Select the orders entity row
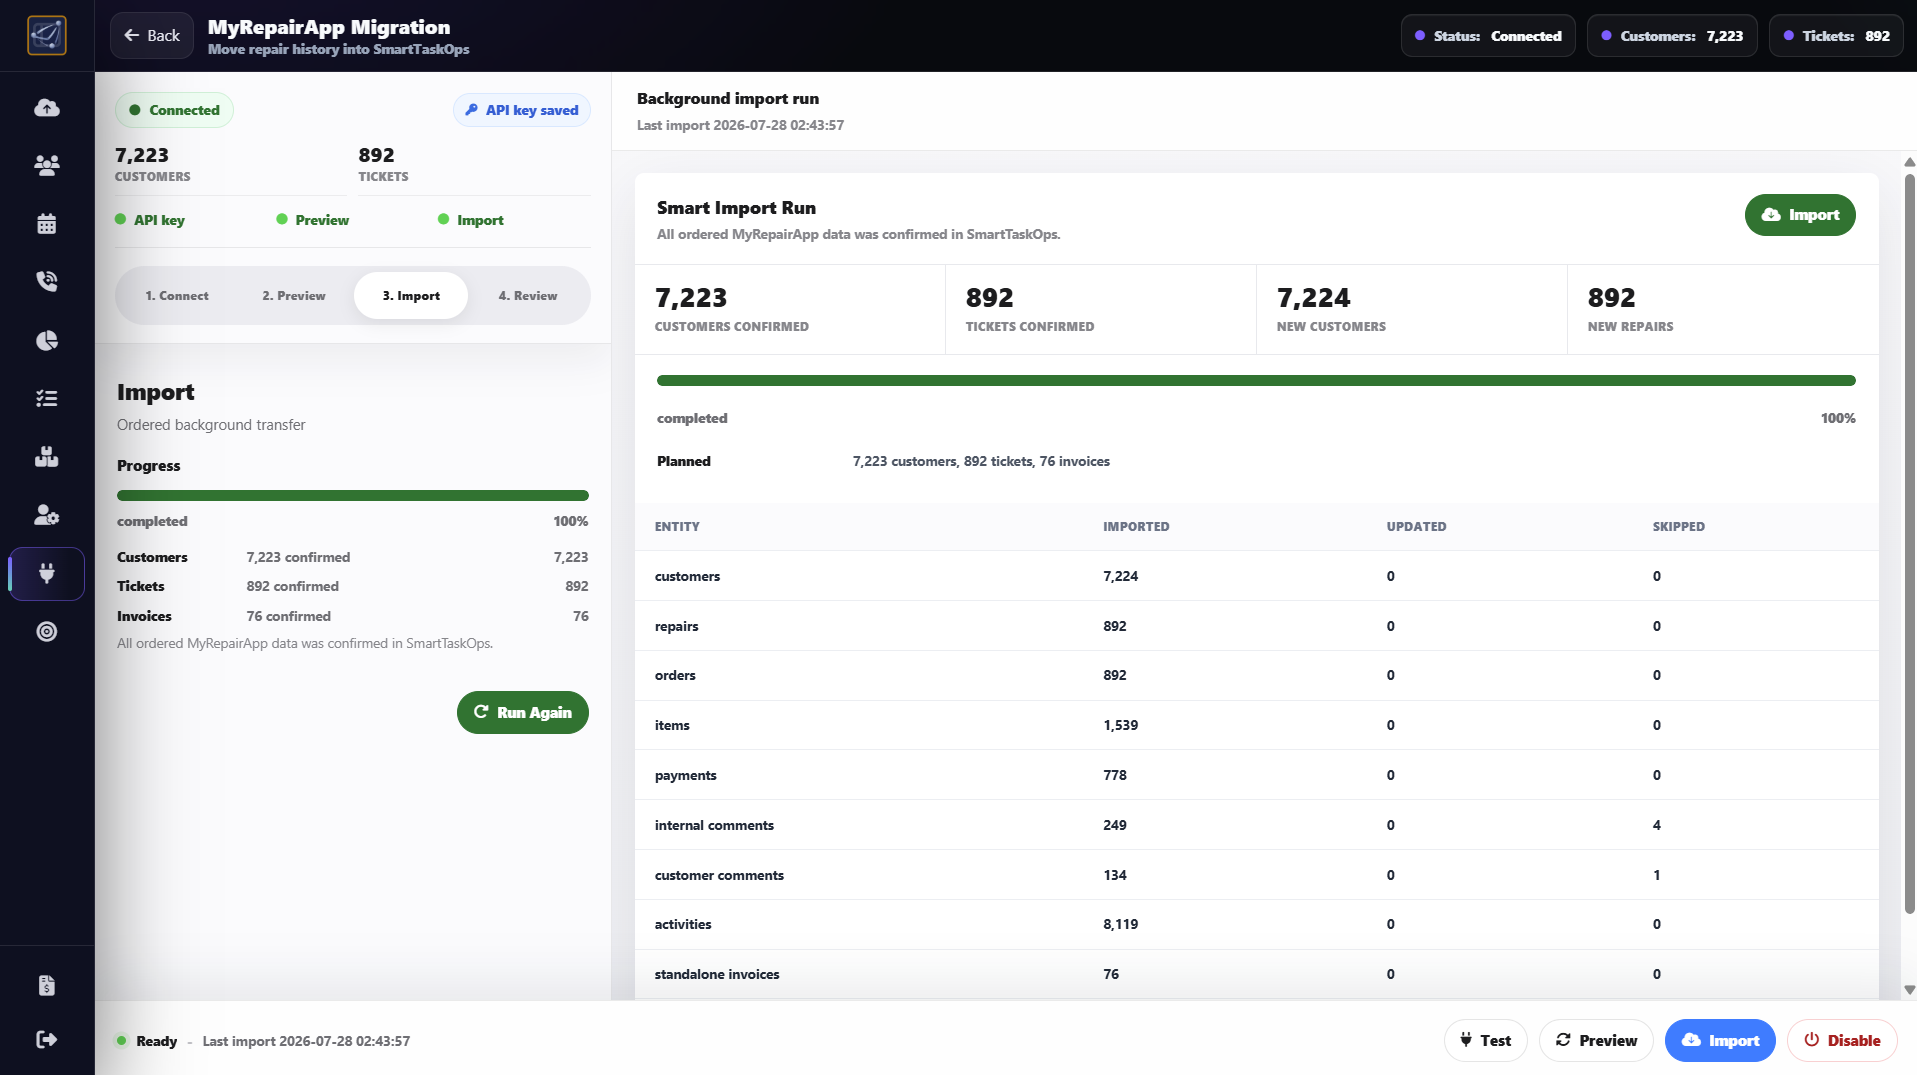The image size is (1917, 1075). tap(1256, 676)
